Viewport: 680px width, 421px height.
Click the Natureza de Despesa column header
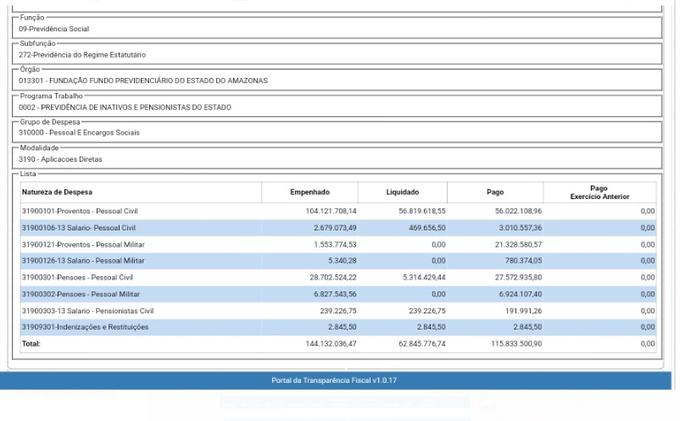pos(57,192)
